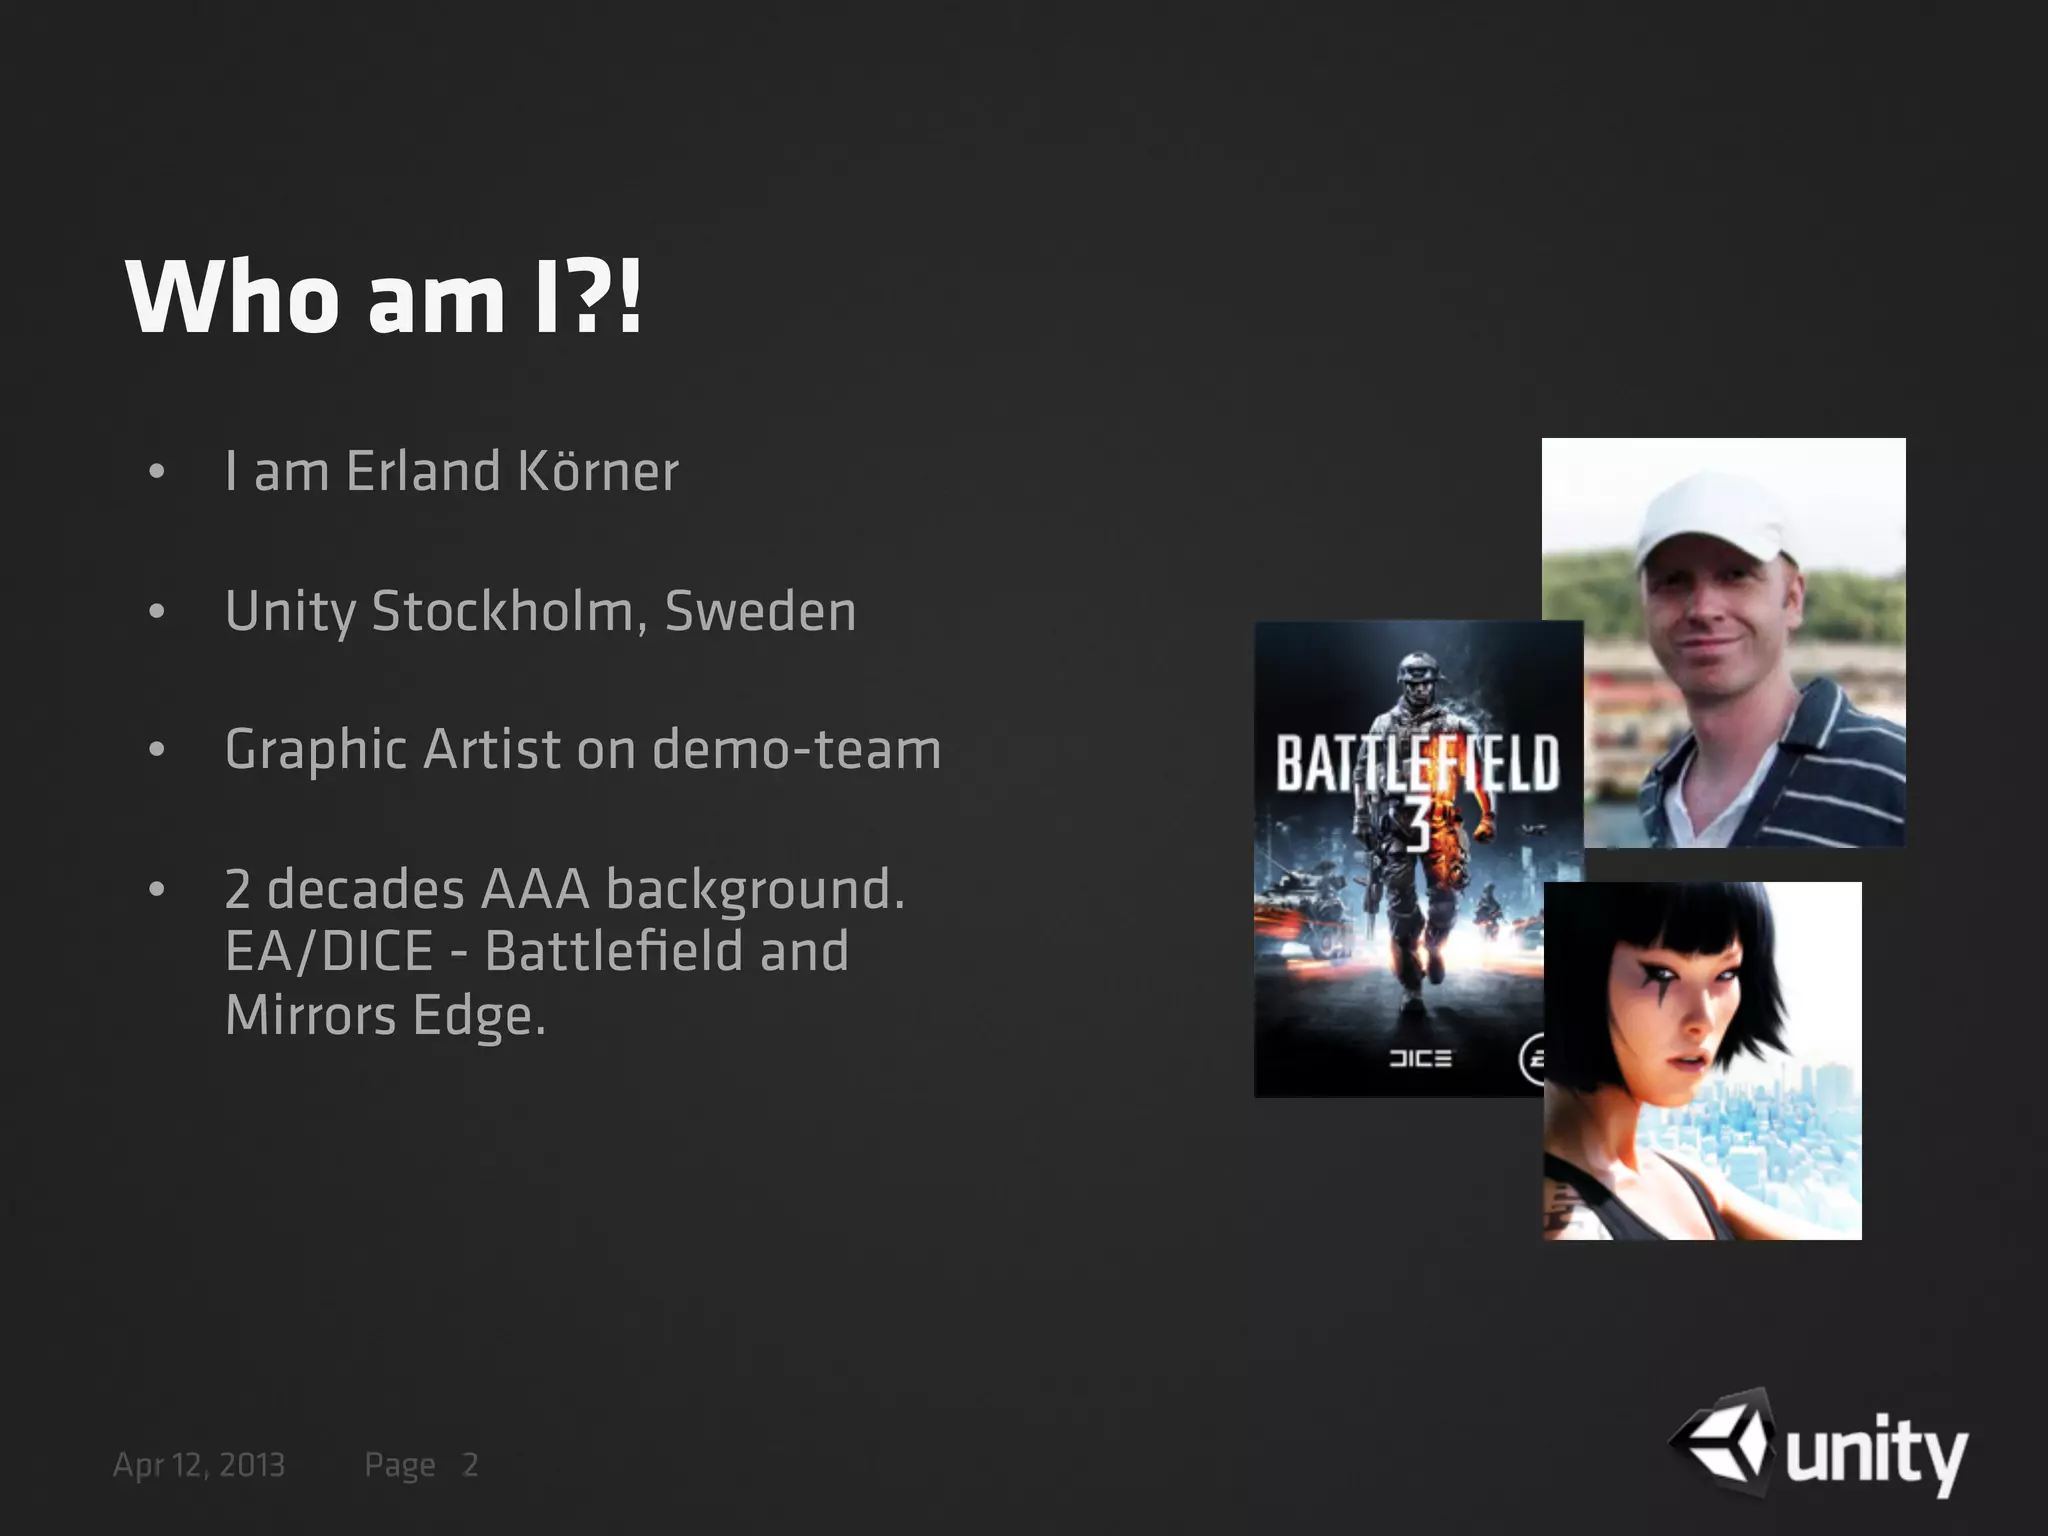Click the "EA/DICE - Battlefield and" line
Image resolution: width=2048 pixels, height=1536 pixels.
537,951
